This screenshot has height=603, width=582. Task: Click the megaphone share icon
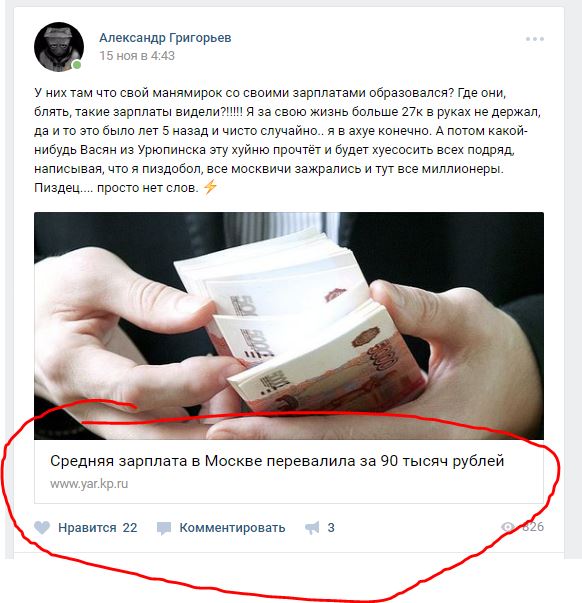[x=312, y=528]
